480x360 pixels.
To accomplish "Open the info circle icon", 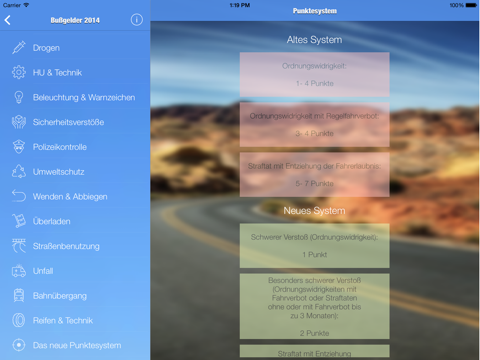I will 136,20.
